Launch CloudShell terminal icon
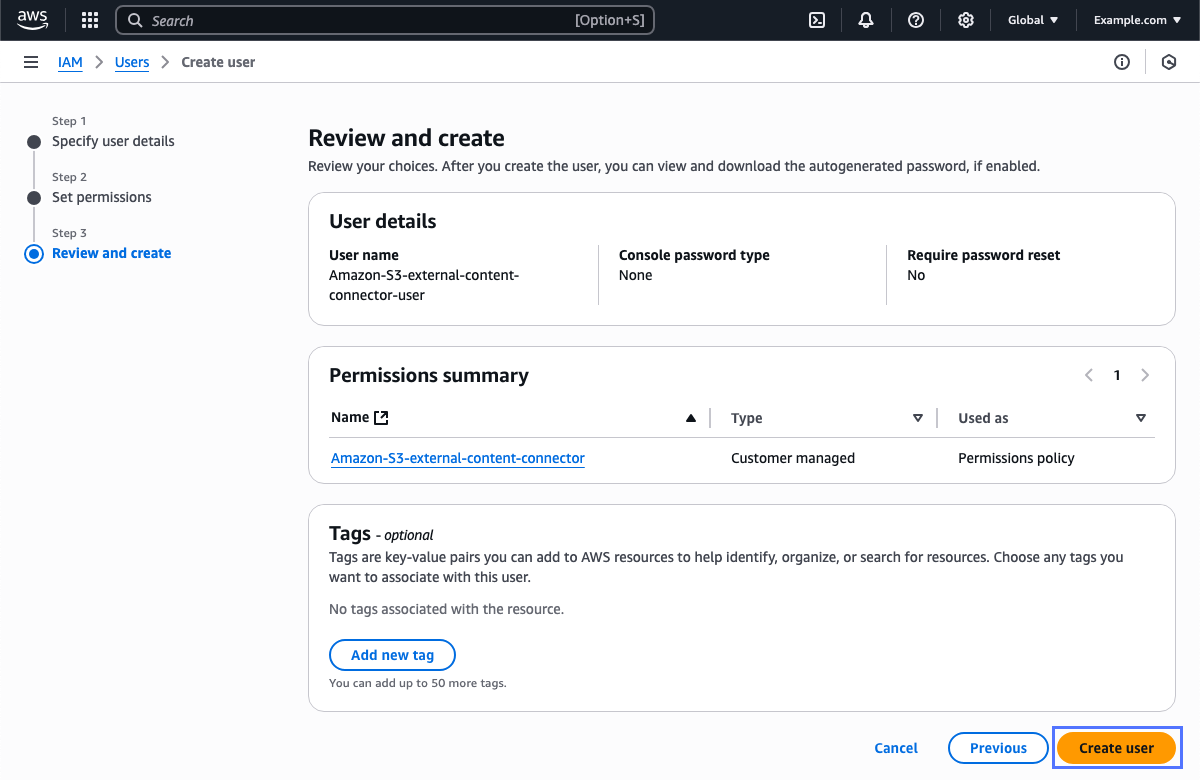Image resolution: width=1200 pixels, height=780 pixels. coord(817,20)
